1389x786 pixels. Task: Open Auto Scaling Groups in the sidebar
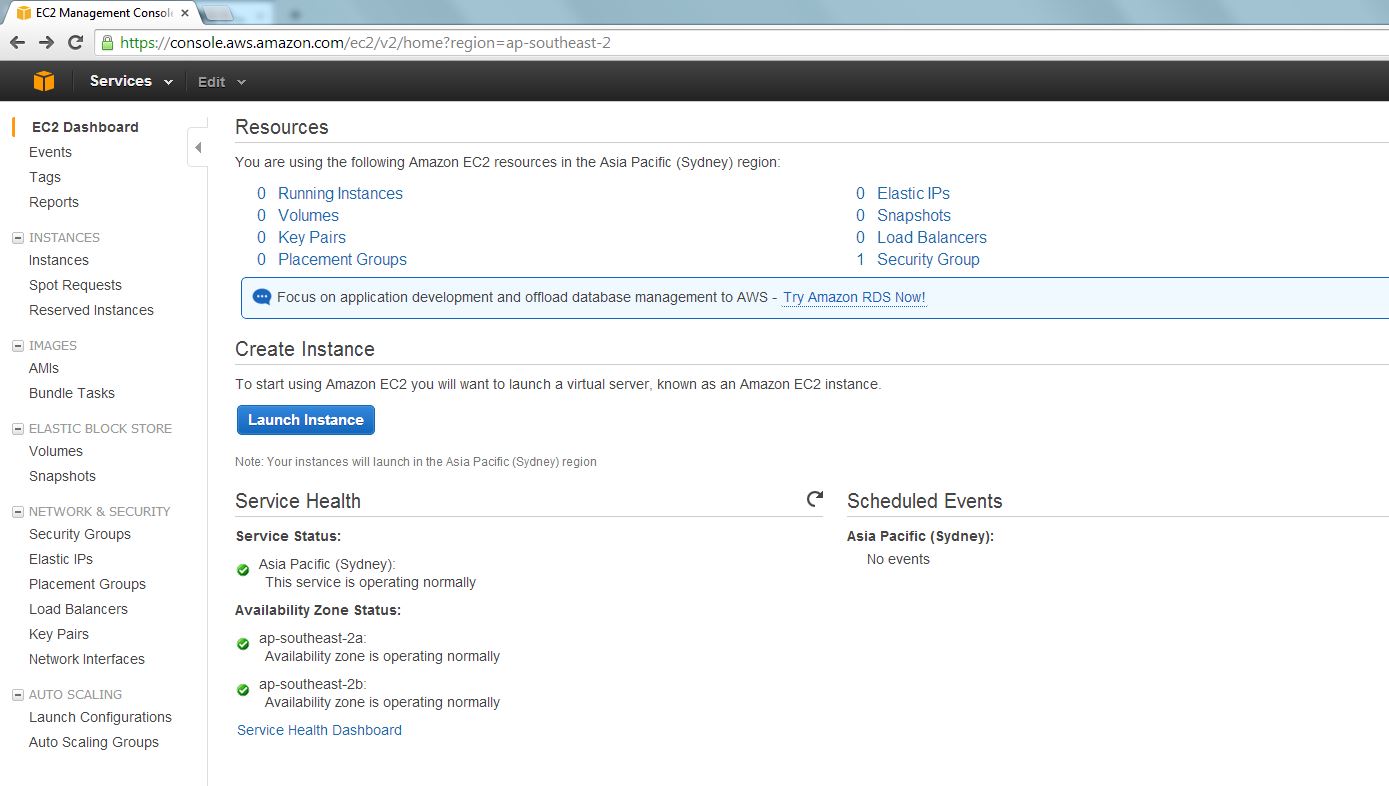coord(94,742)
